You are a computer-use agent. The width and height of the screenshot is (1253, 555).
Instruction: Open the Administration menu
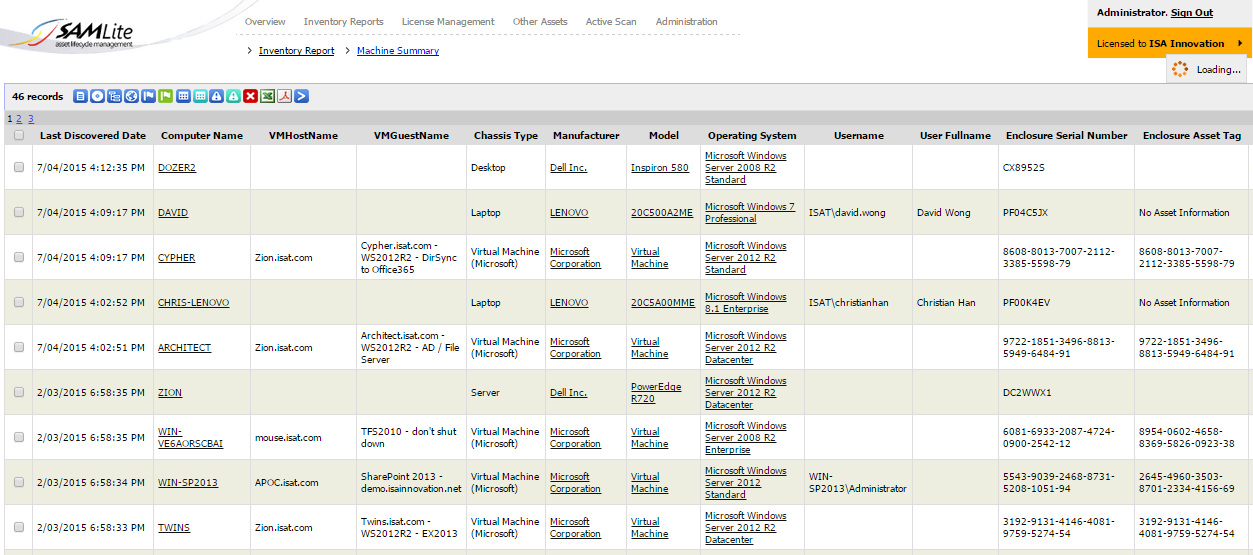pyautogui.click(x=686, y=21)
